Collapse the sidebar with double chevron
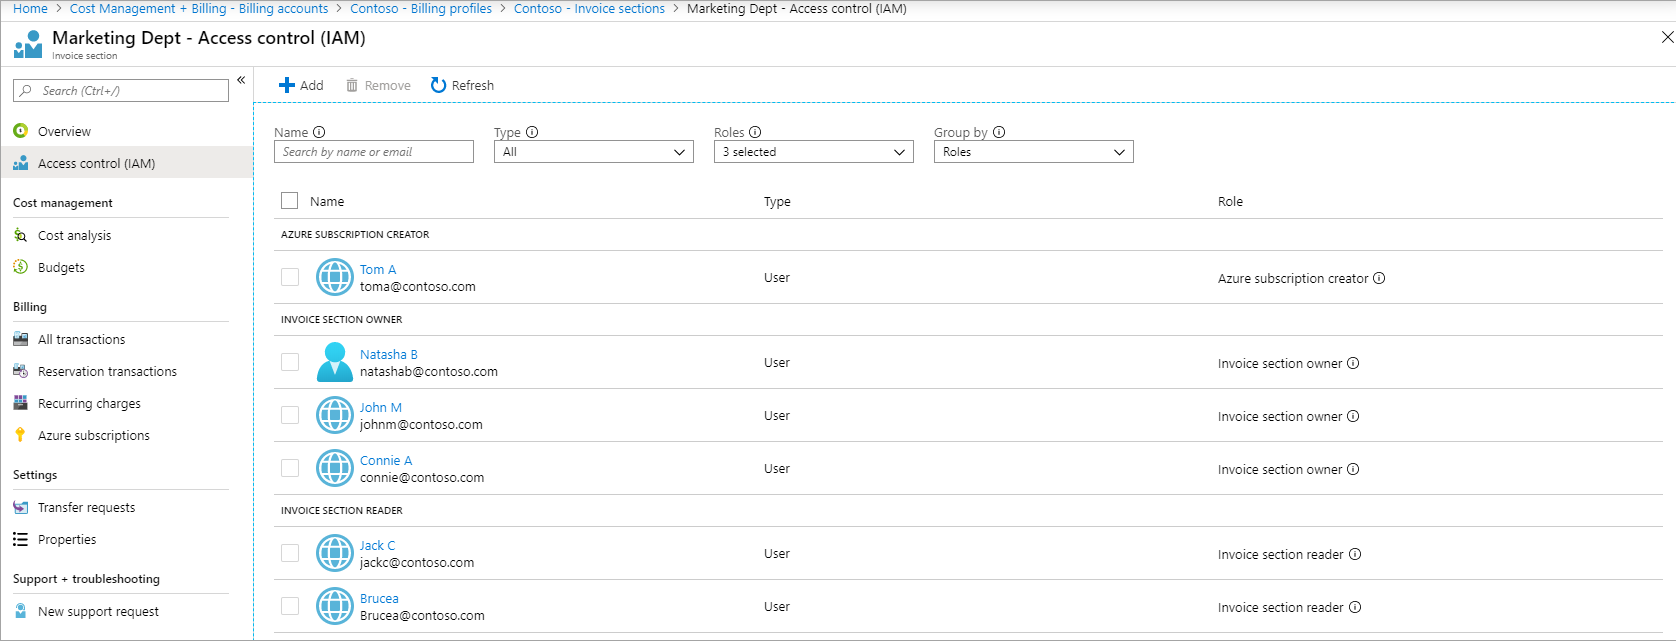This screenshot has height=641, width=1676. (241, 80)
